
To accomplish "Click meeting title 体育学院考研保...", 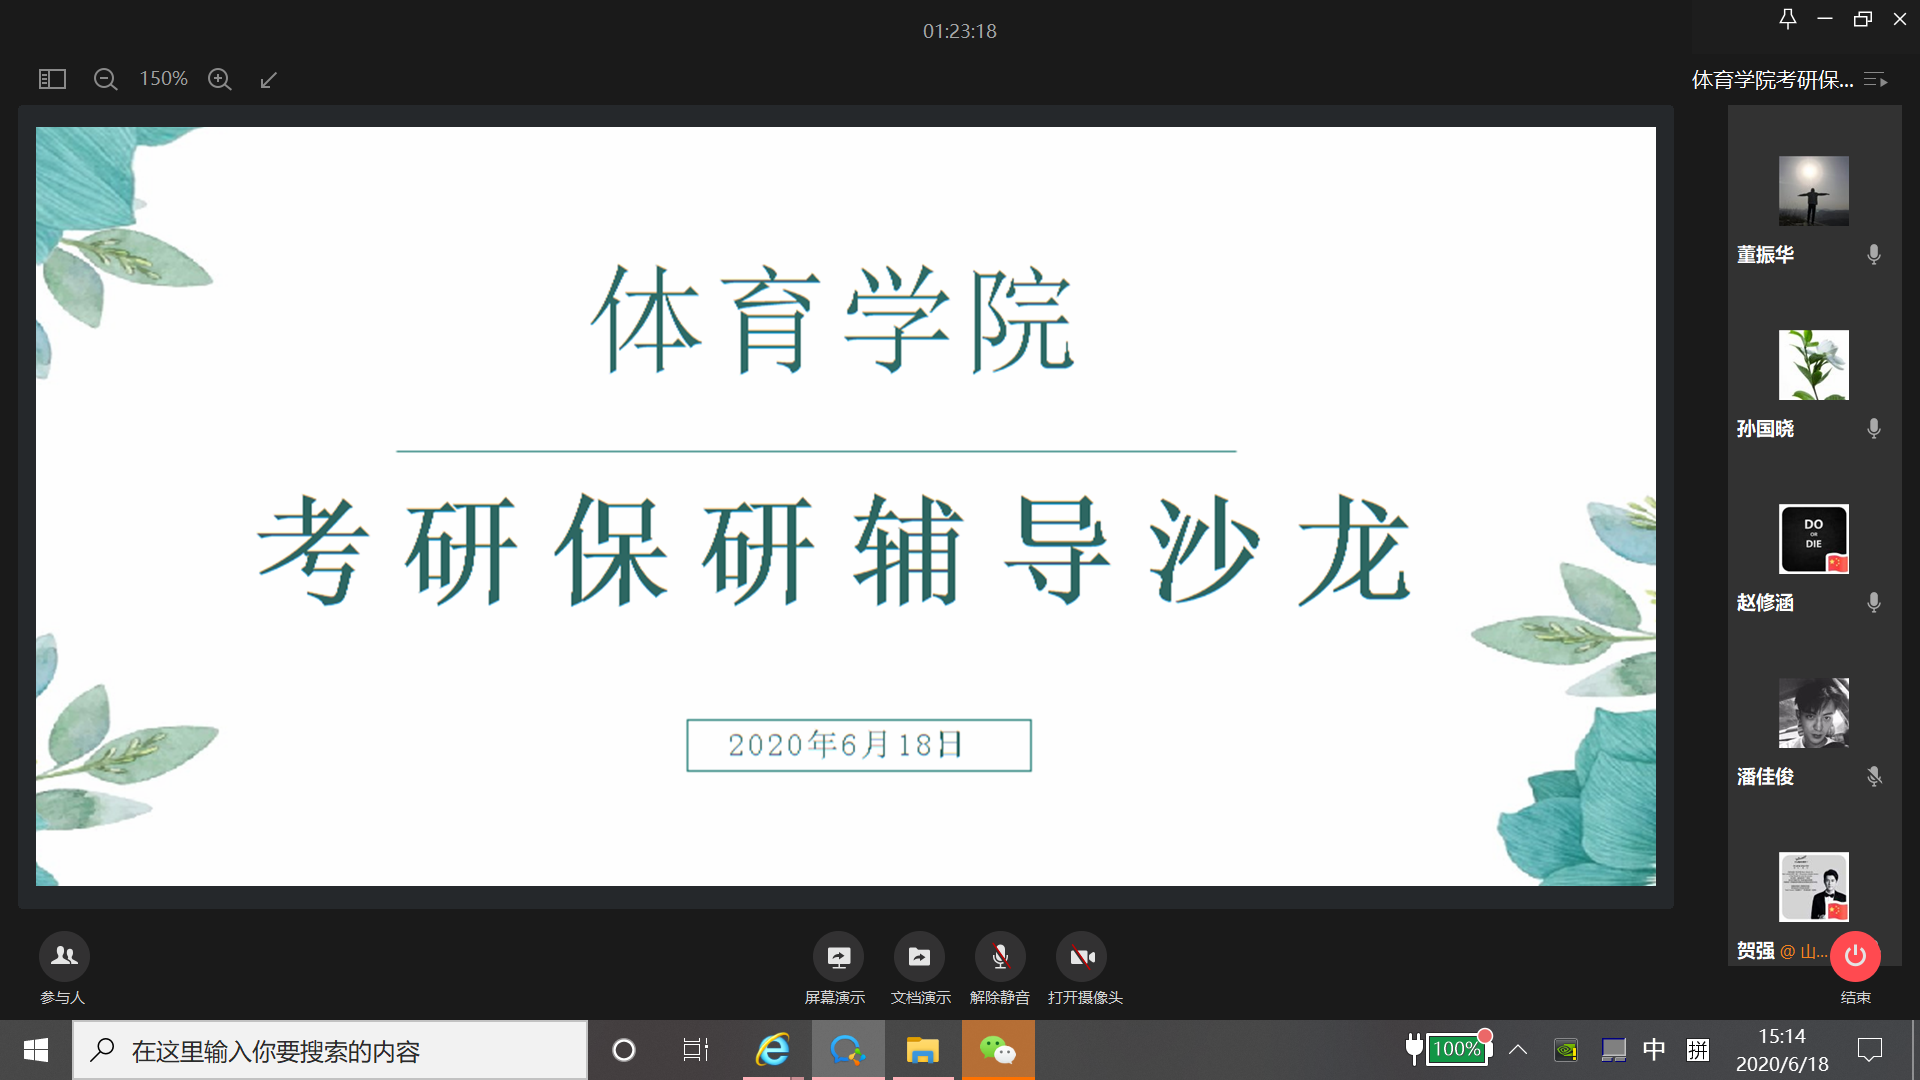I will 1771,80.
